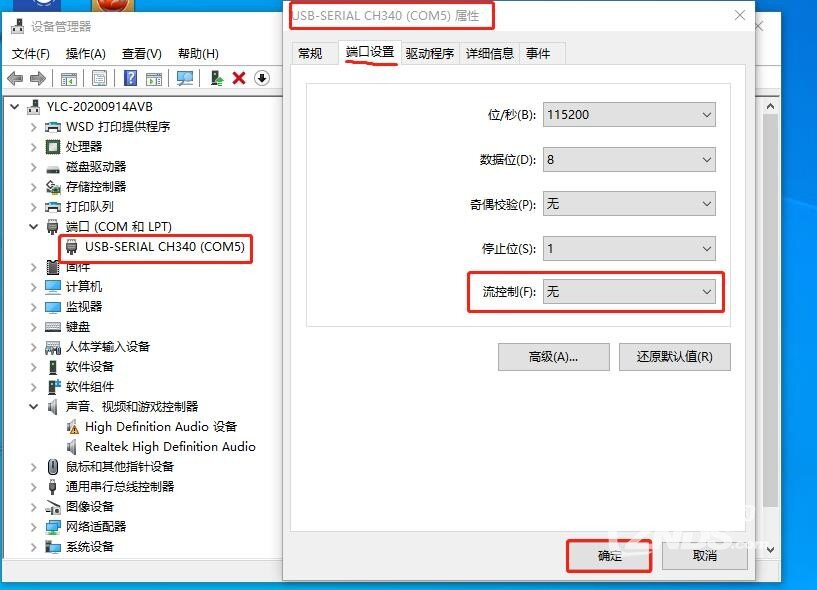Click the 取消 button
Image resolution: width=817 pixels, height=590 pixels.
pos(704,556)
